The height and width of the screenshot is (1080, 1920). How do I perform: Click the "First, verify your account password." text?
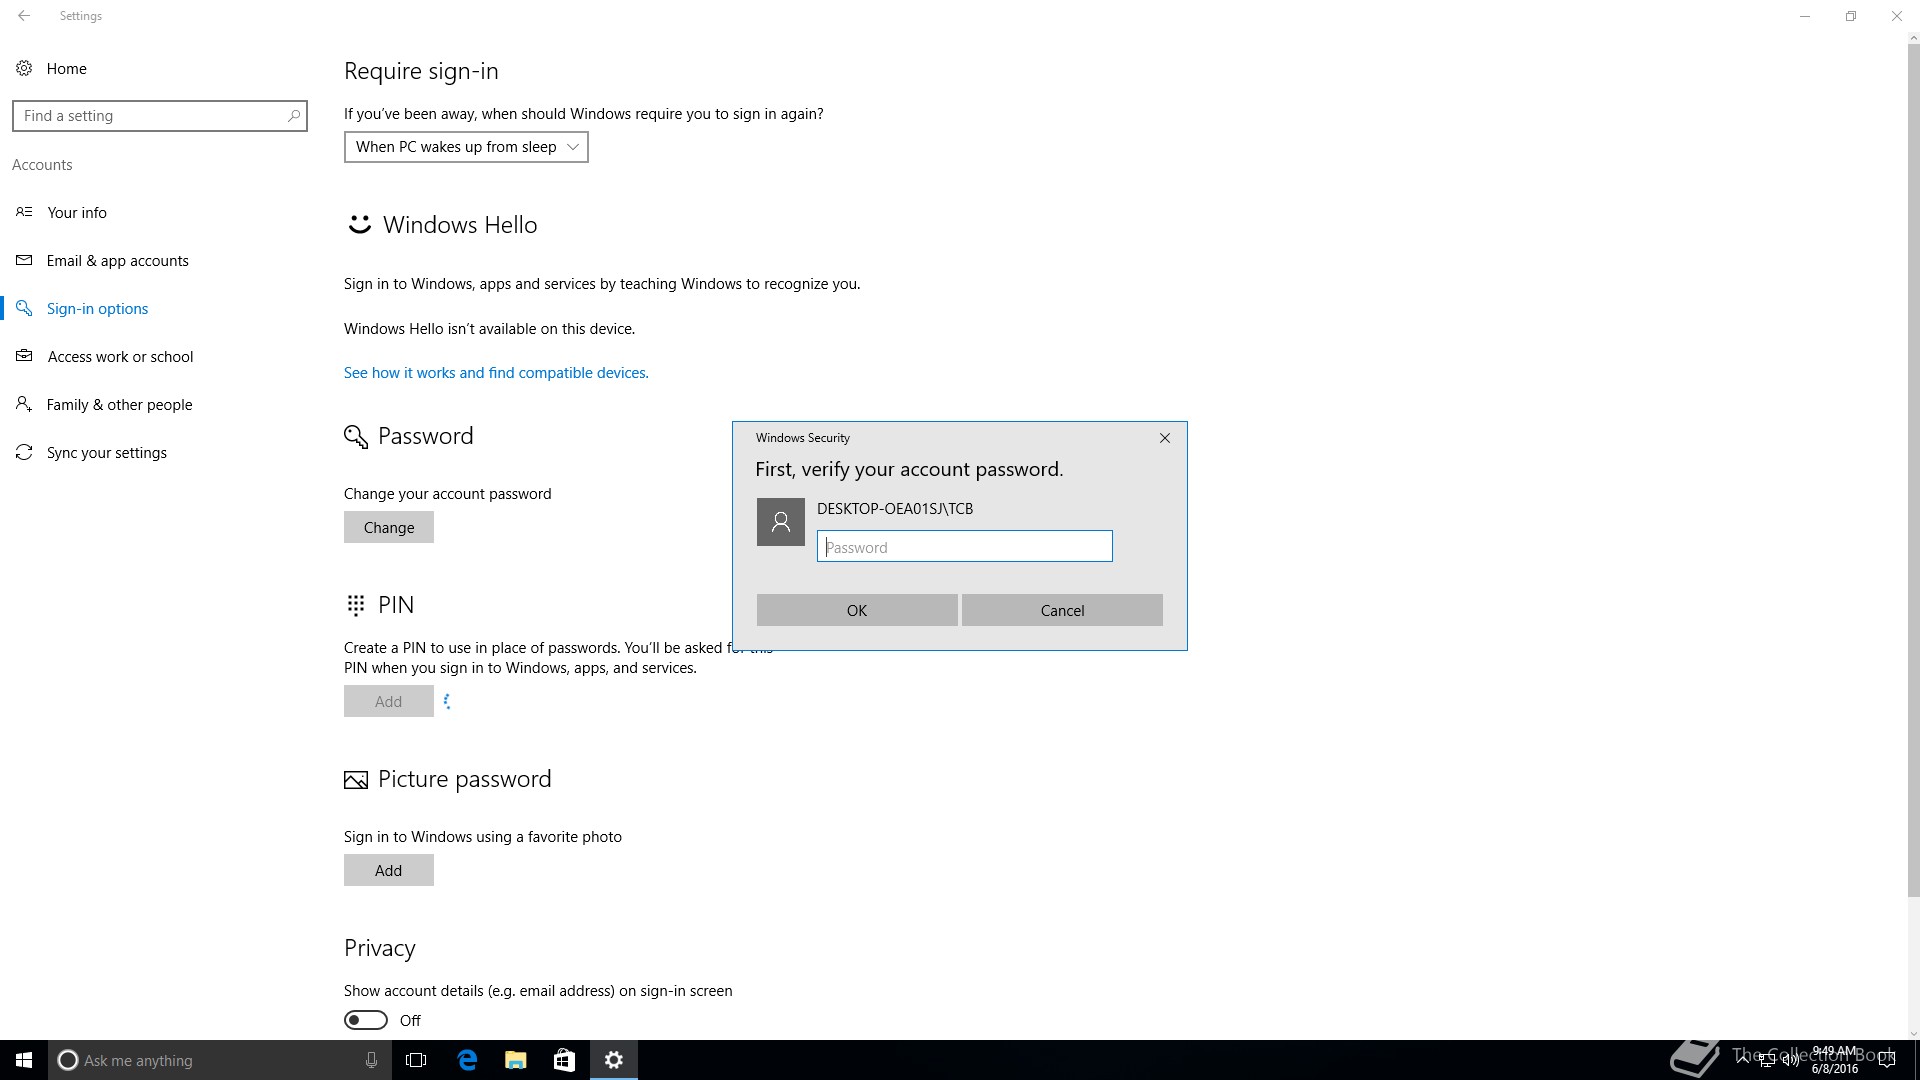pyautogui.click(x=909, y=469)
